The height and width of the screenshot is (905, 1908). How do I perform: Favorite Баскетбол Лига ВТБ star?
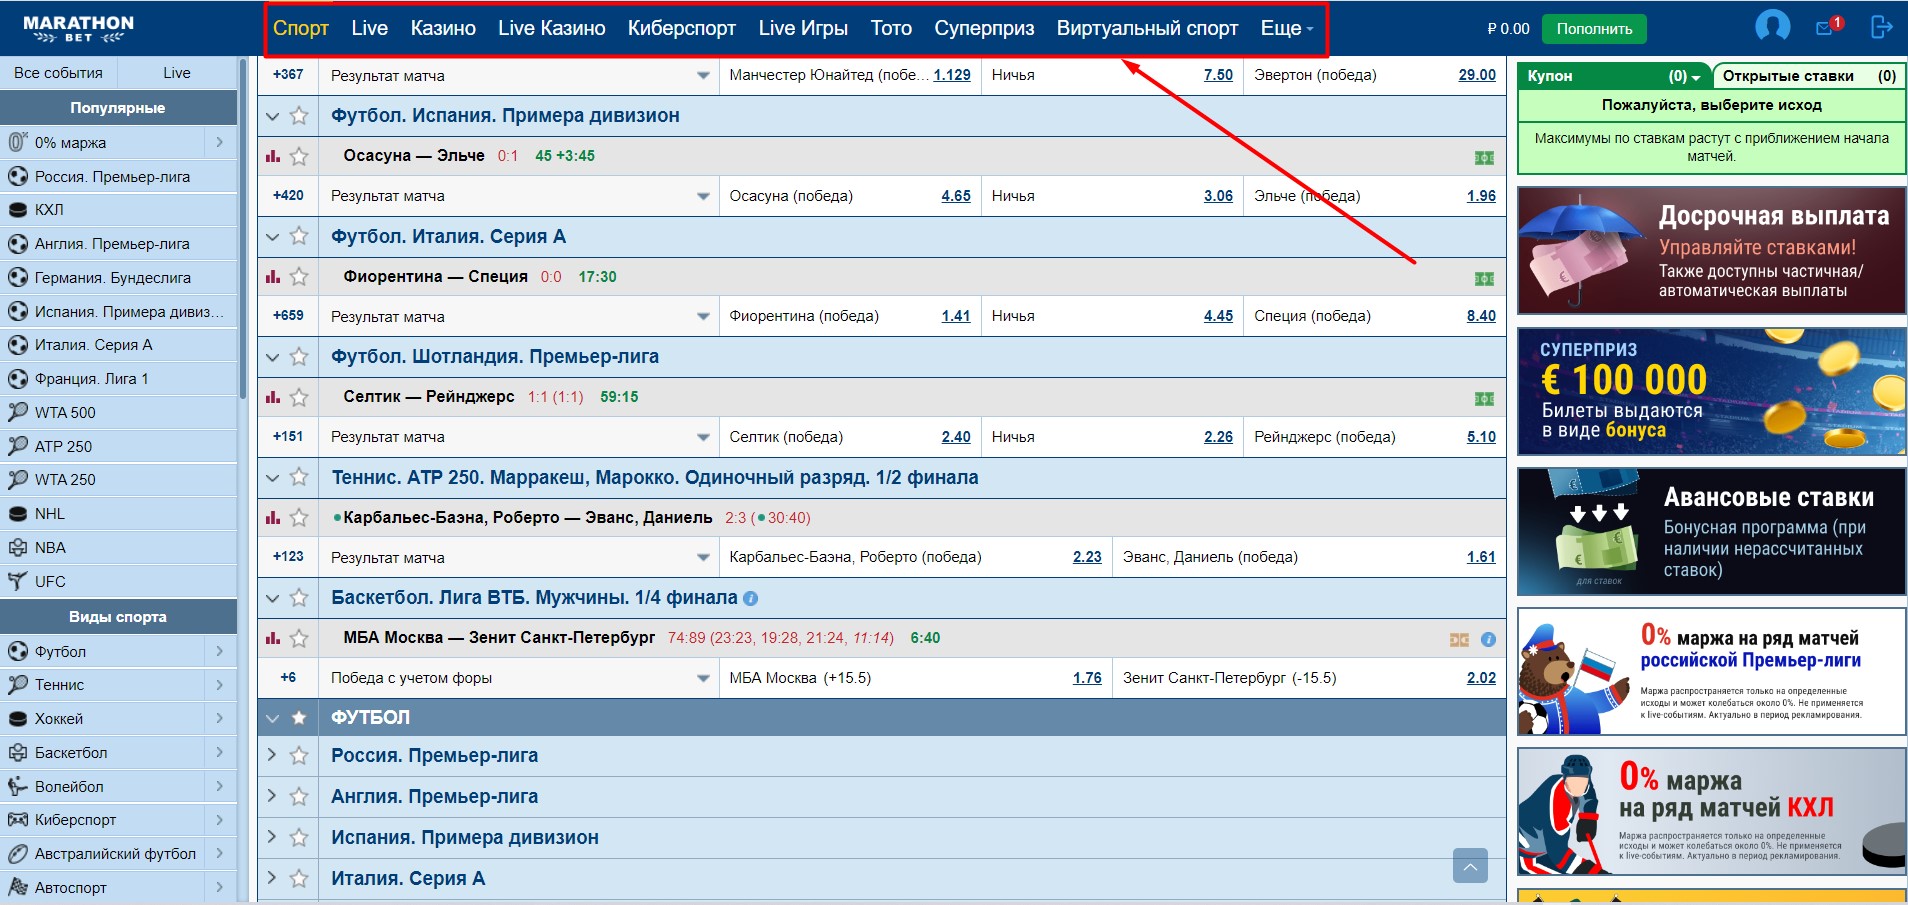pyautogui.click(x=298, y=598)
